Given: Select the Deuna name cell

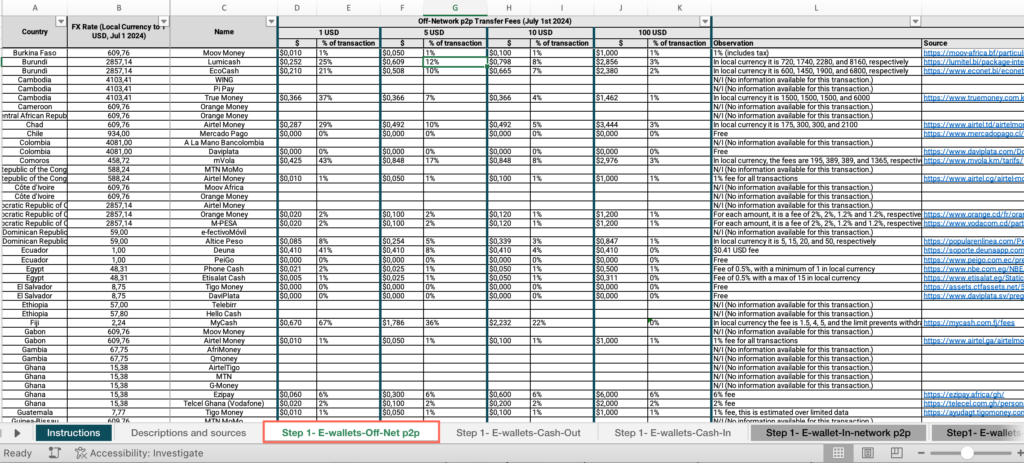Looking at the screenshot, I should click(x=224, y=250).
